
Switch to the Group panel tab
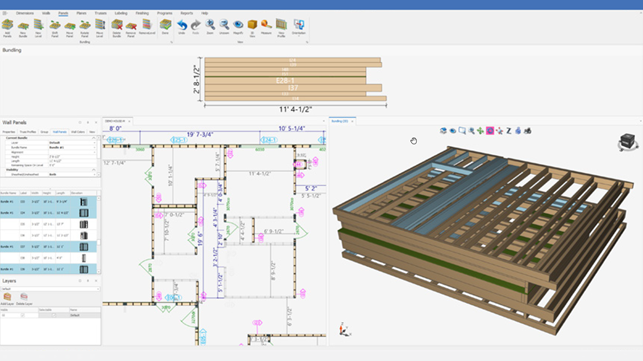pyautogui.click(x=44, y=132)
